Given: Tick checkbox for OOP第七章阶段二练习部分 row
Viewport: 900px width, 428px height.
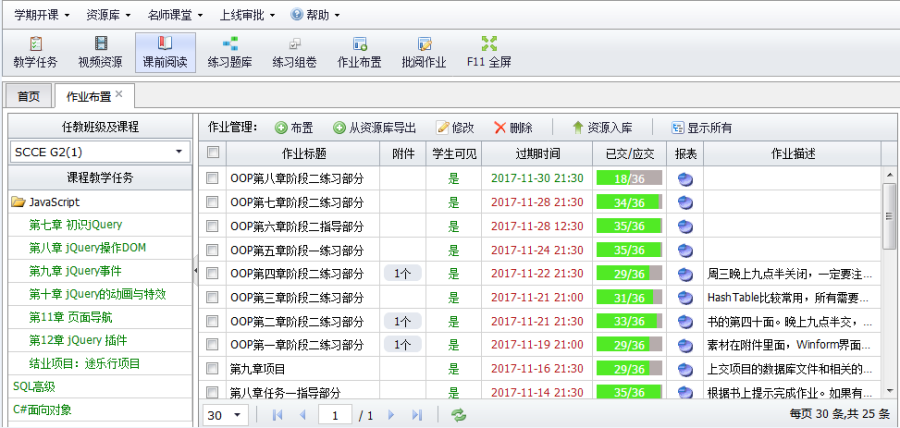Looking at the screenshot, I should [212, 202].
